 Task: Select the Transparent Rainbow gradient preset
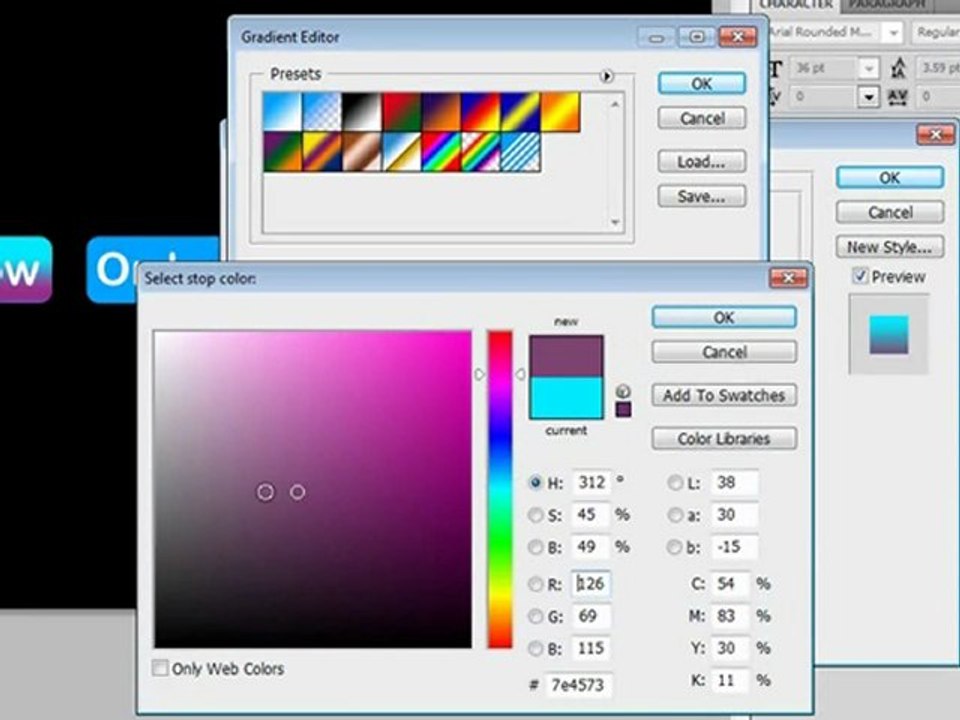point(481,152)
